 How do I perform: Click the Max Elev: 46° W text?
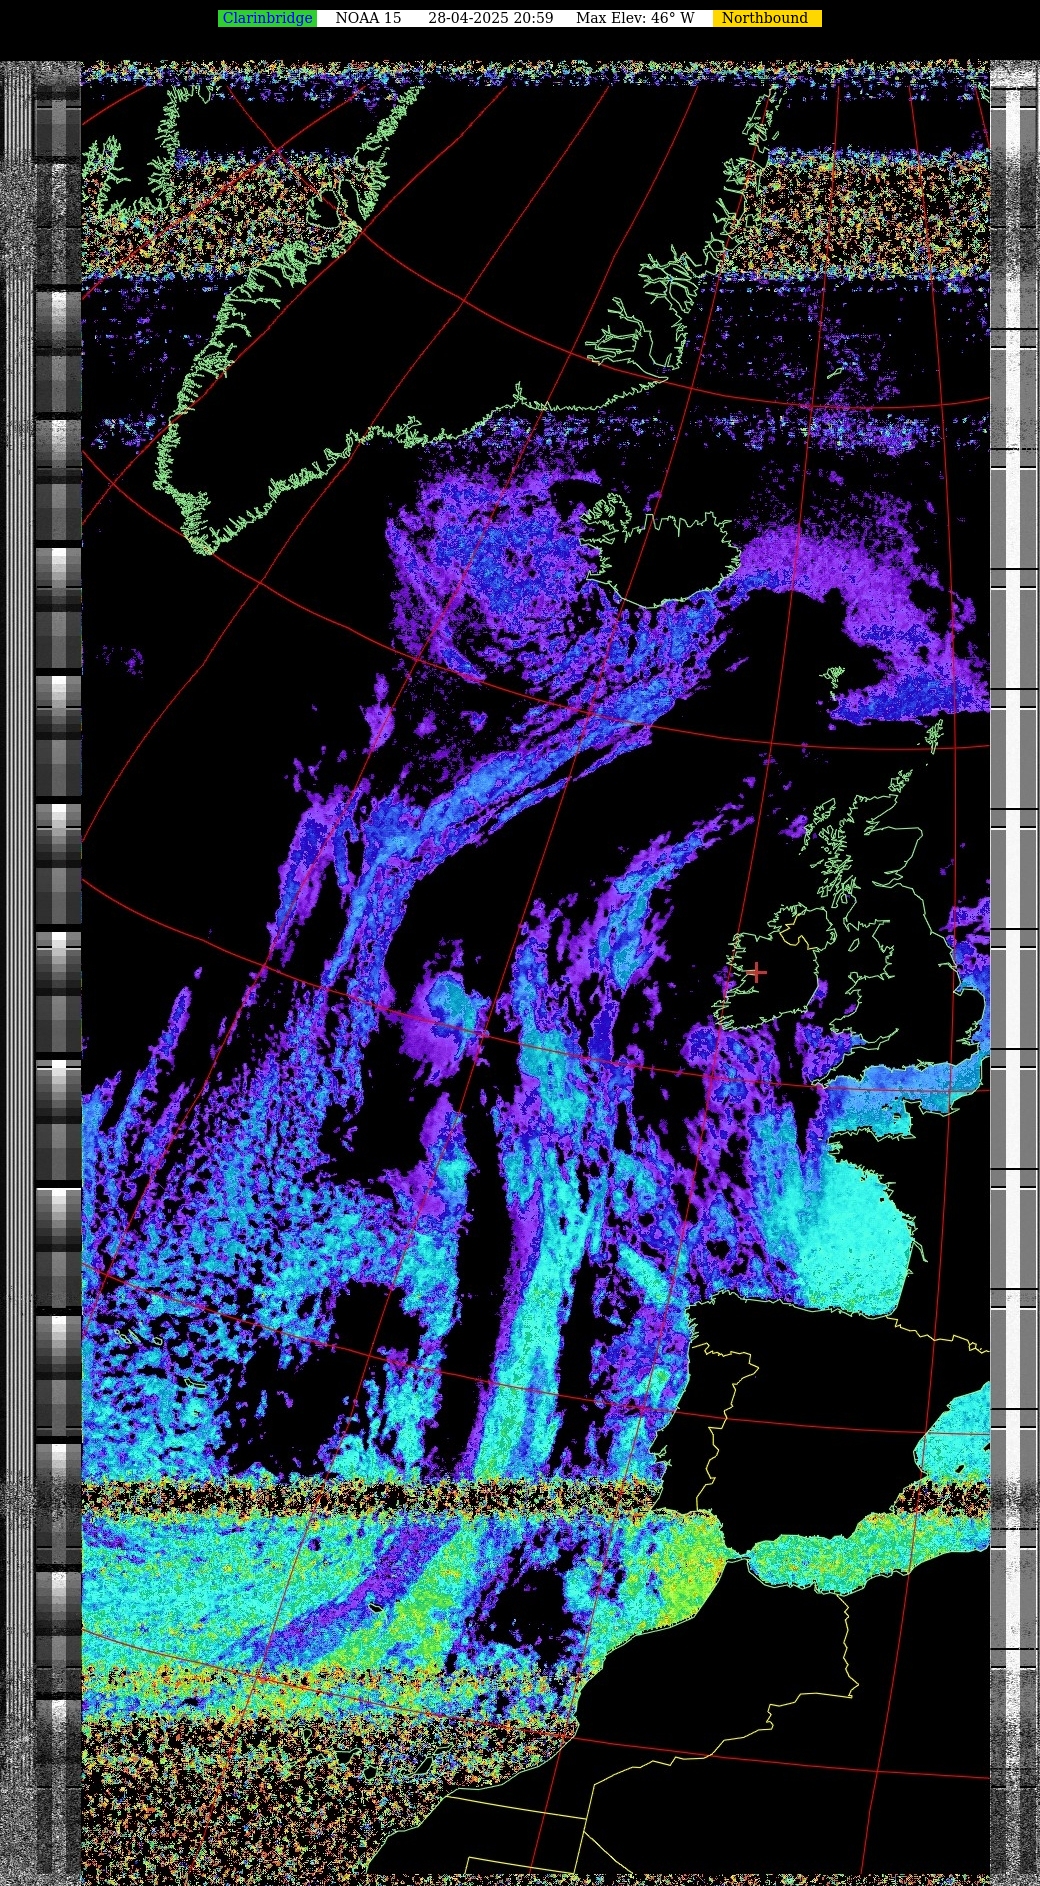(635, 18)
